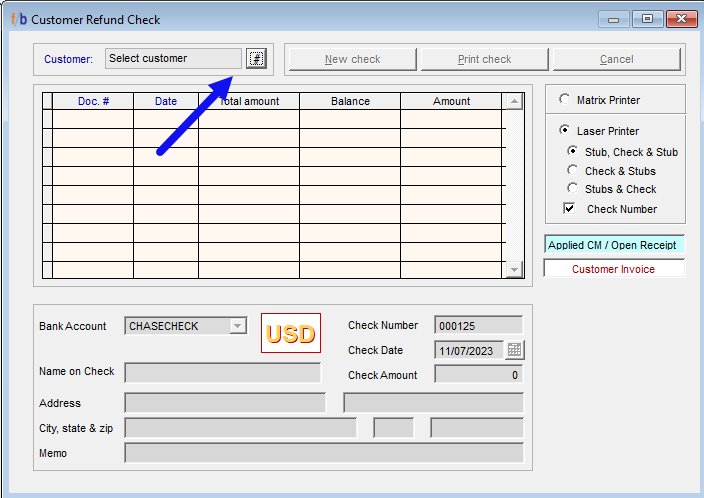Open the Check Date calendar picker
This screenshot has width=704, height=498.
515,350
